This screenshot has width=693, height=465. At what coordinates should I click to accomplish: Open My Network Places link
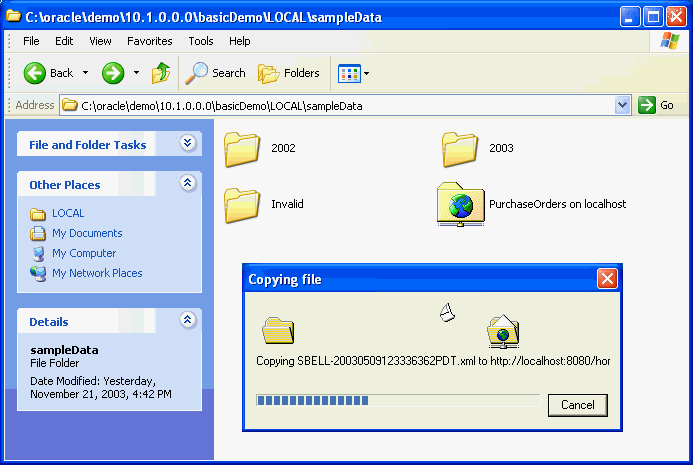pyautogui.click(x=97, y=273)
